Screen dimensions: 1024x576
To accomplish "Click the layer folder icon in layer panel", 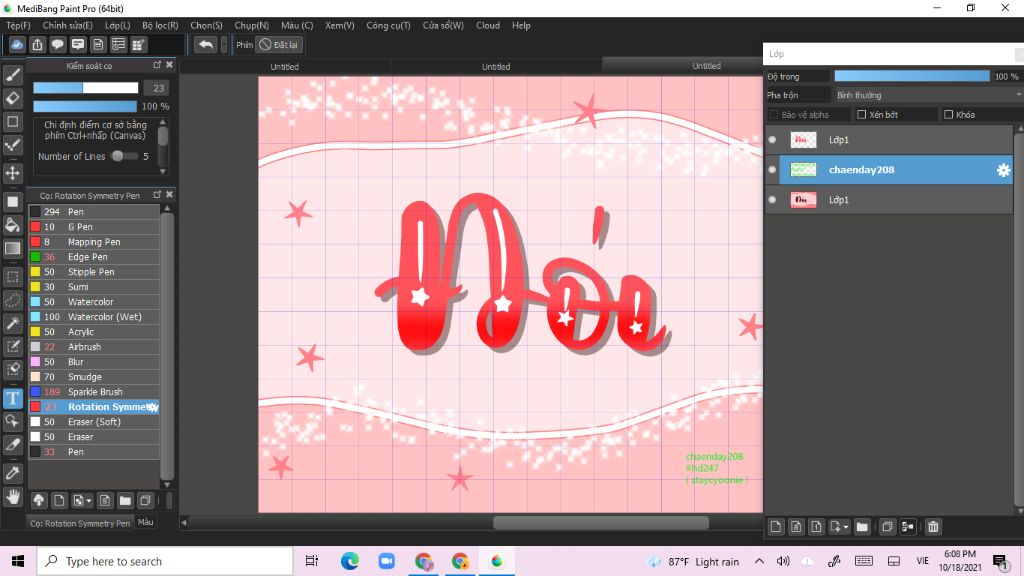I will (x=862, y=526).
